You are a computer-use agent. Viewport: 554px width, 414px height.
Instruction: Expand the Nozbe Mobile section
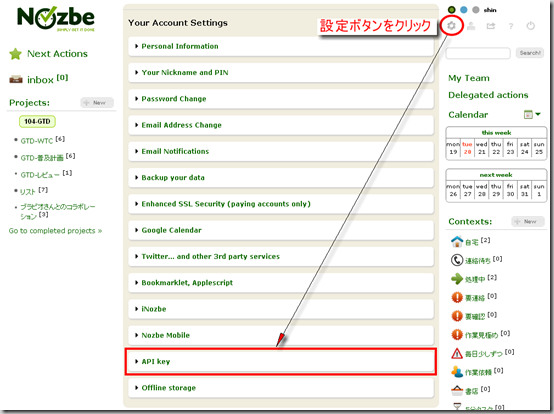tap(281, 335)
